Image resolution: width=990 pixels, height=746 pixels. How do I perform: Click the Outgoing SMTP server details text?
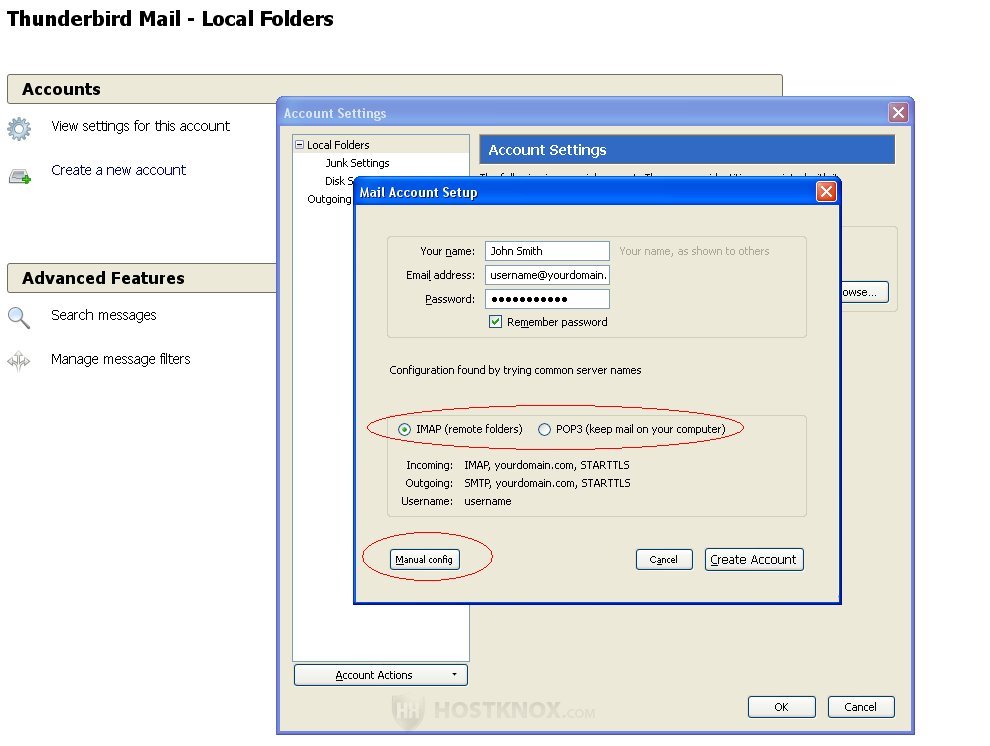(547, 483)
